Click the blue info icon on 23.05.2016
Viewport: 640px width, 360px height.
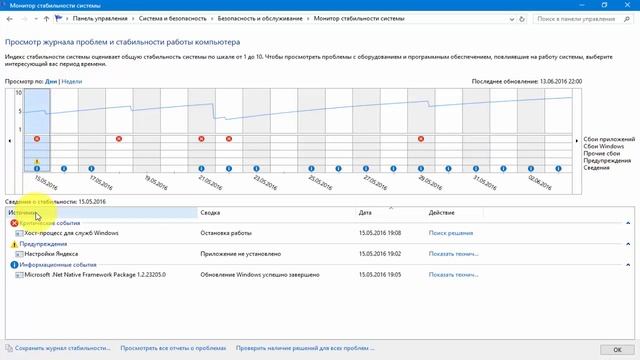point(256,169)
